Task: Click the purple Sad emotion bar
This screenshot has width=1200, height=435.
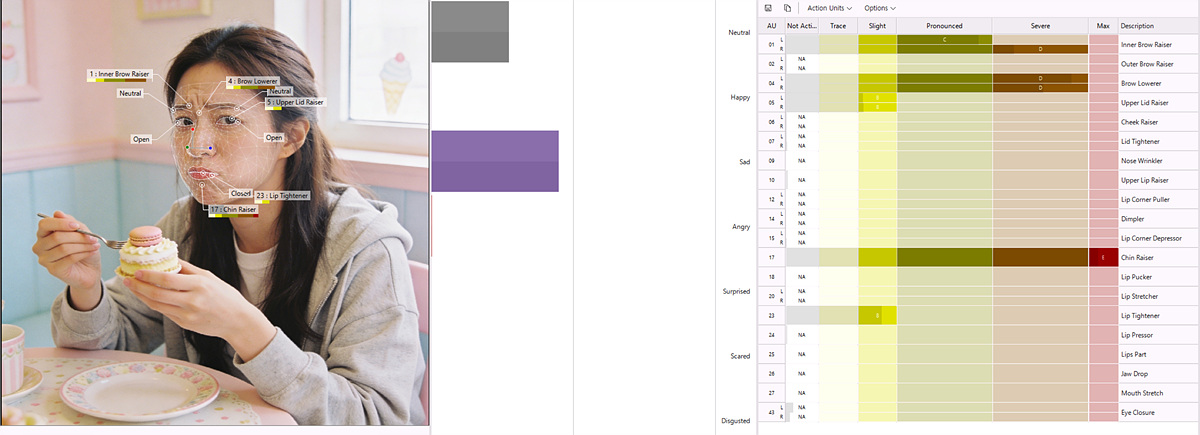Action: coord(495,161)
